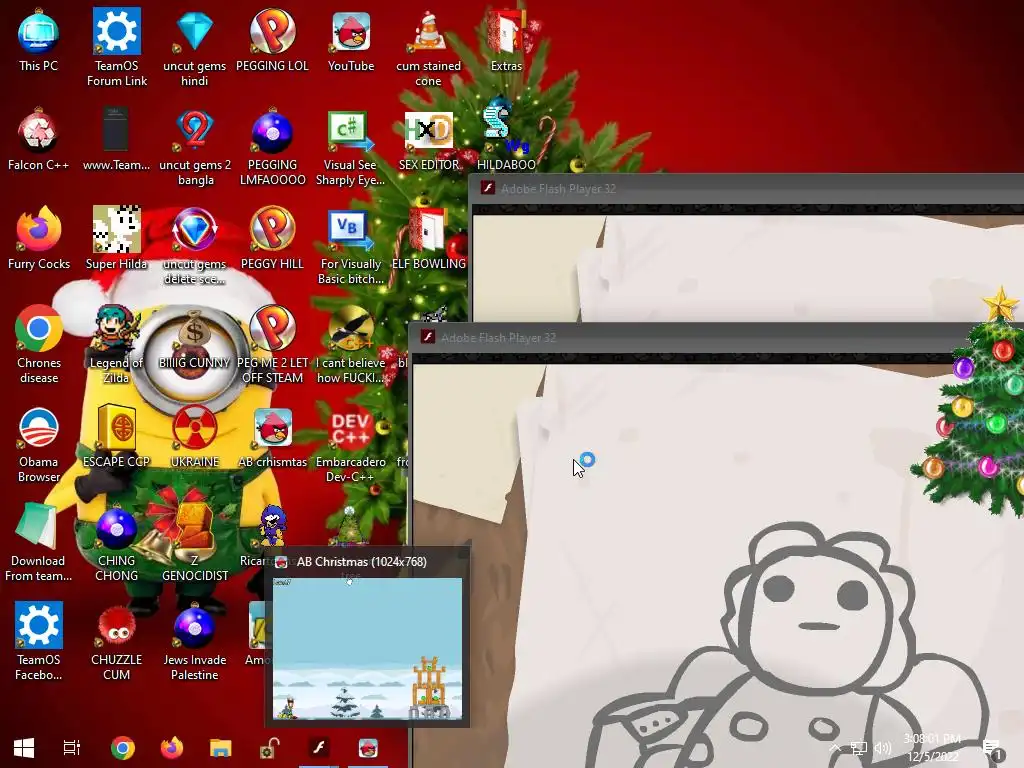Image resolution: width=1024 pixels, height=768 pixels.
Task: Open Task View from the taskbar
Action: 72,748
